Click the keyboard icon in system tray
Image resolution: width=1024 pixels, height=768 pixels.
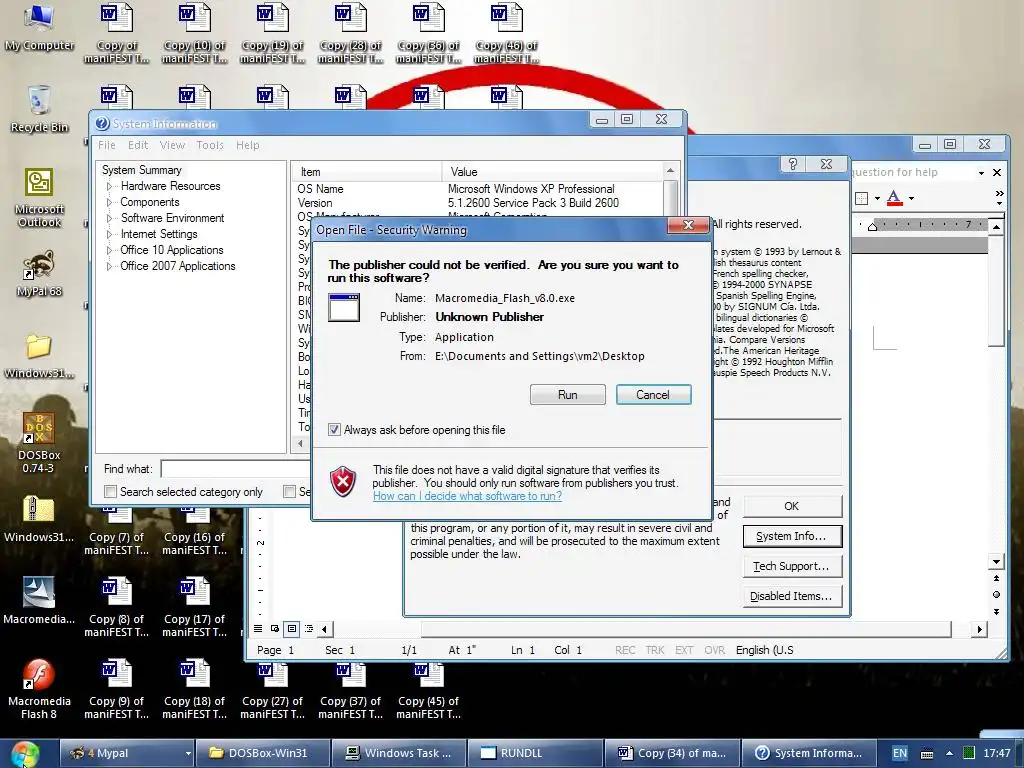pyautogui.click(x=926, y=754)
